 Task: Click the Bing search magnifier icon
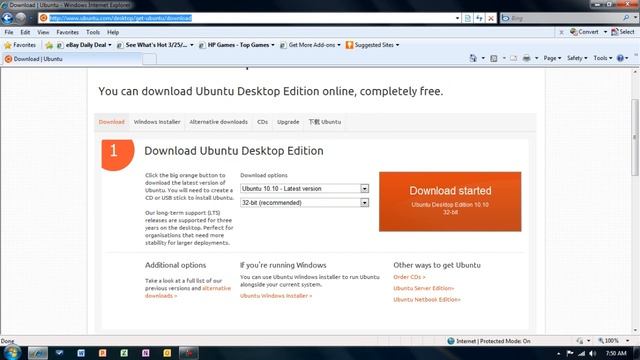[x=626, y=18]
